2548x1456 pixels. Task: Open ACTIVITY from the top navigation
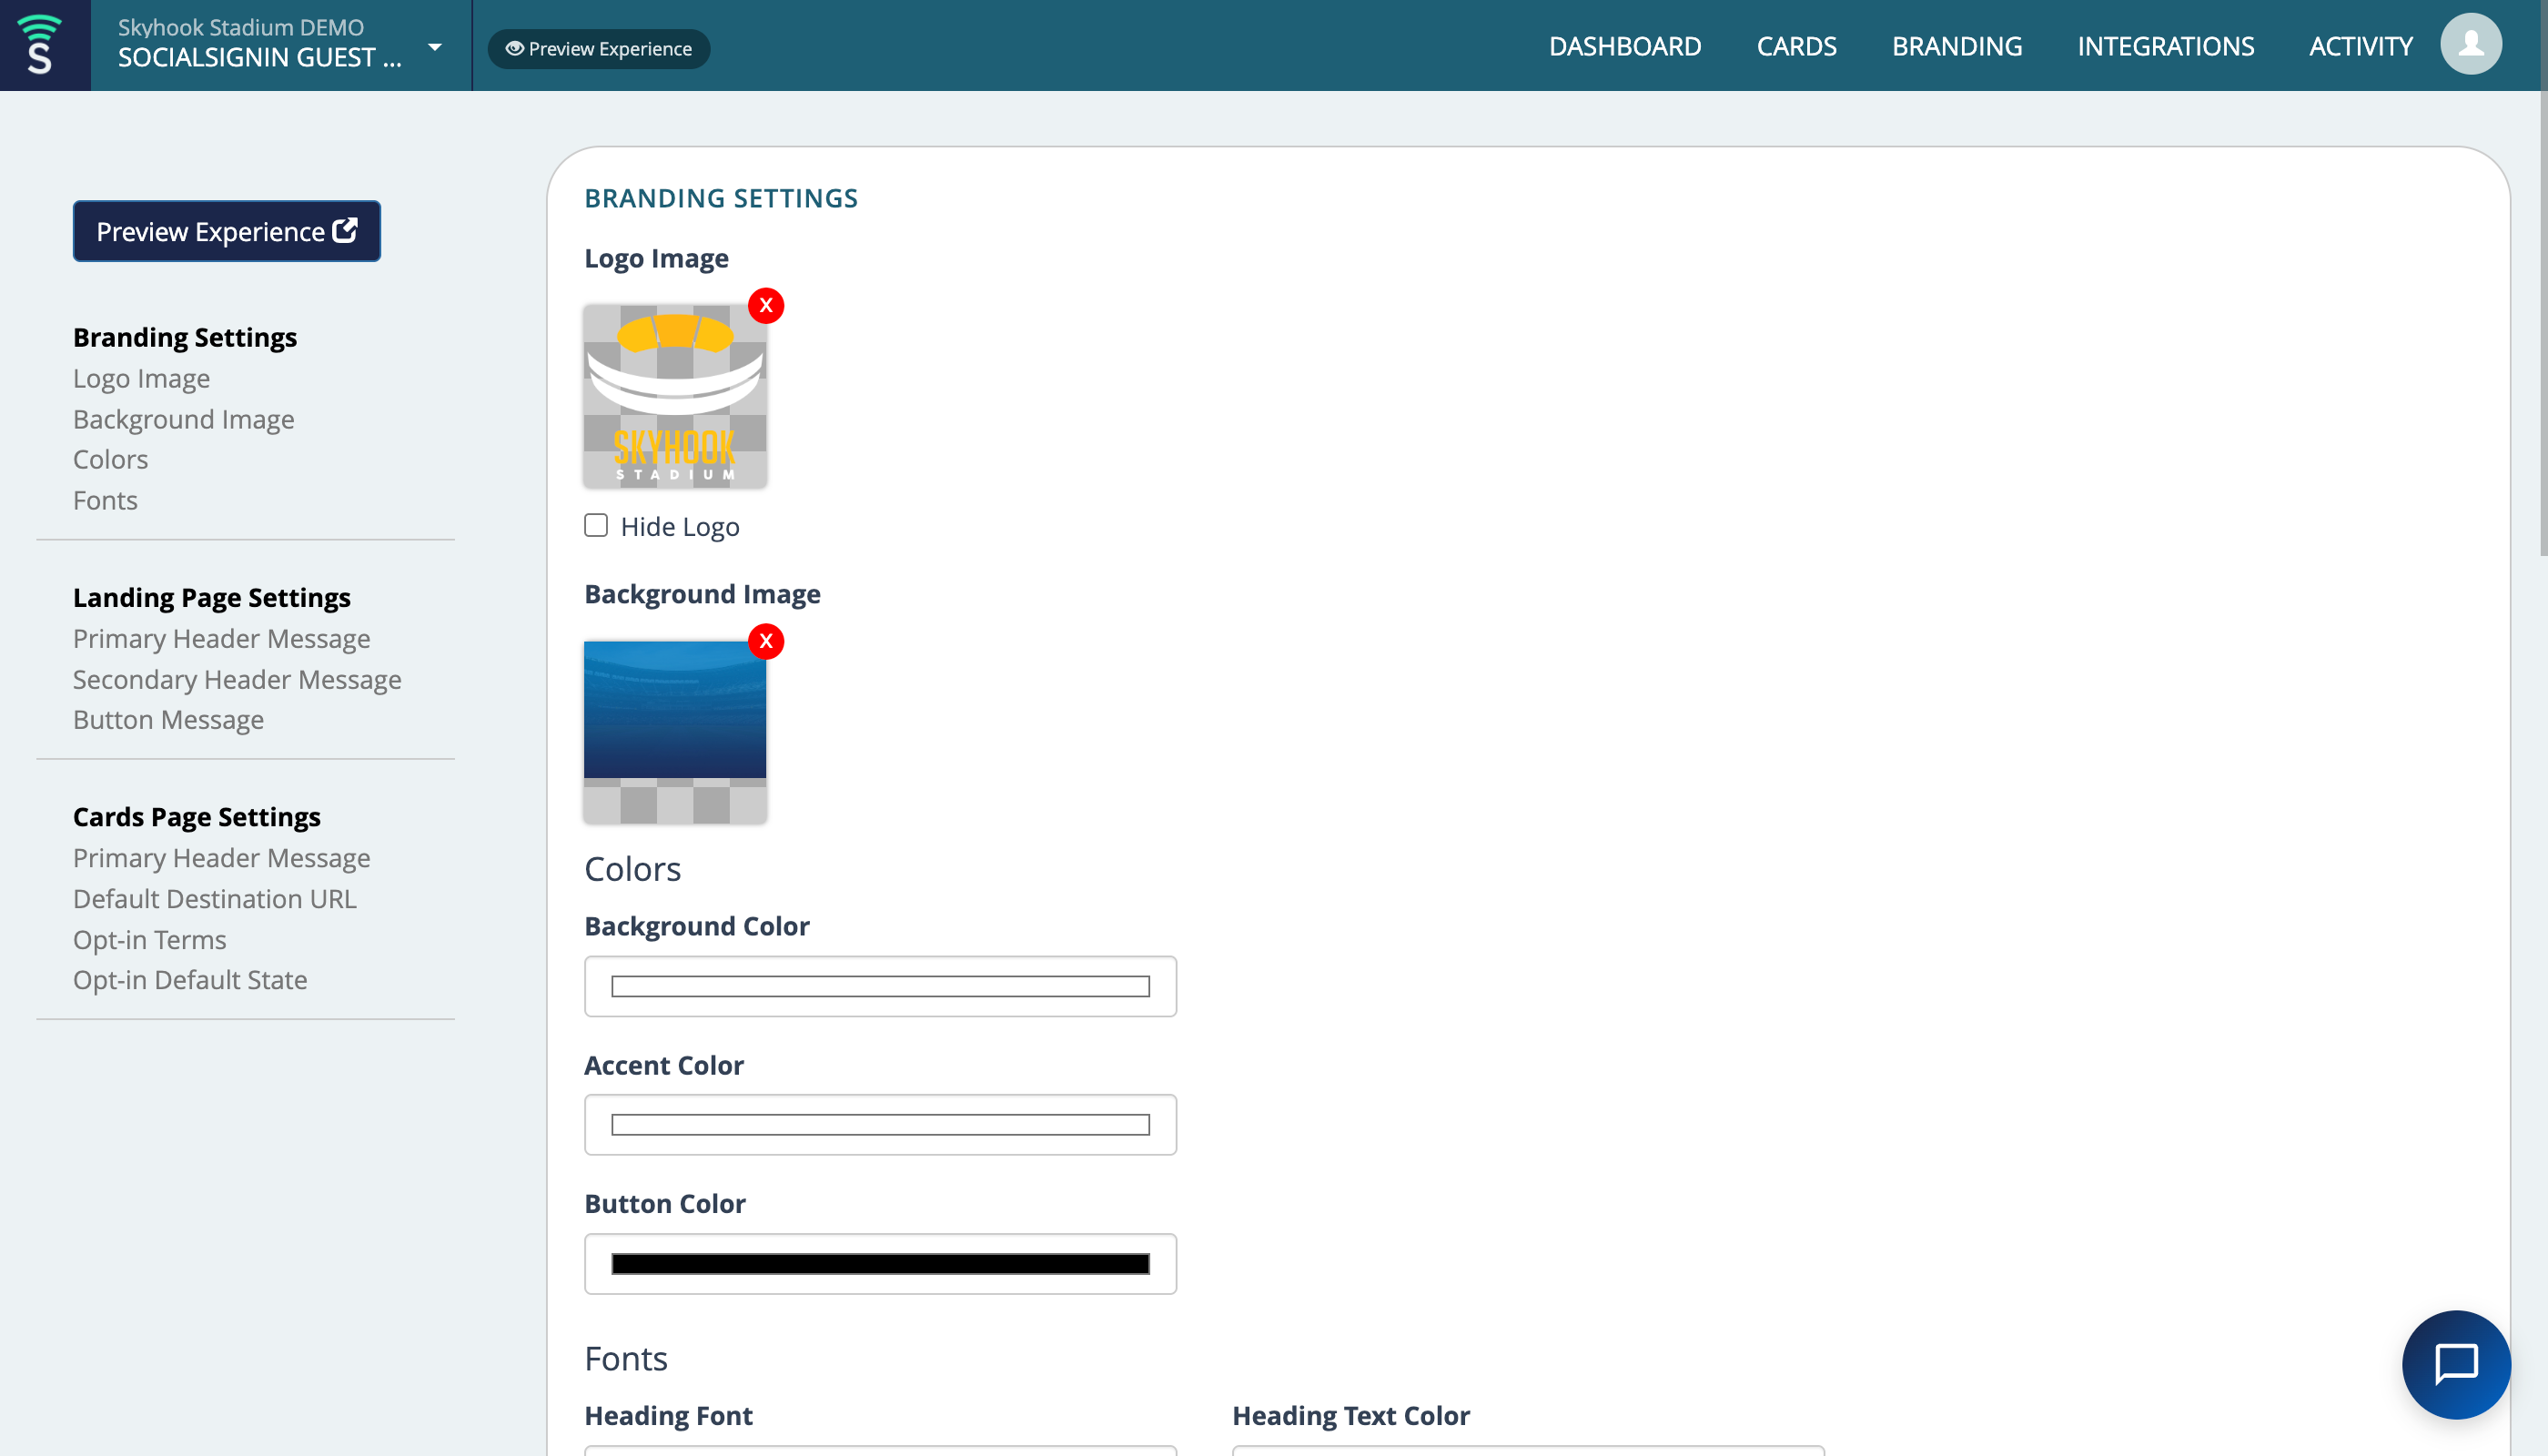(2360, 46)
